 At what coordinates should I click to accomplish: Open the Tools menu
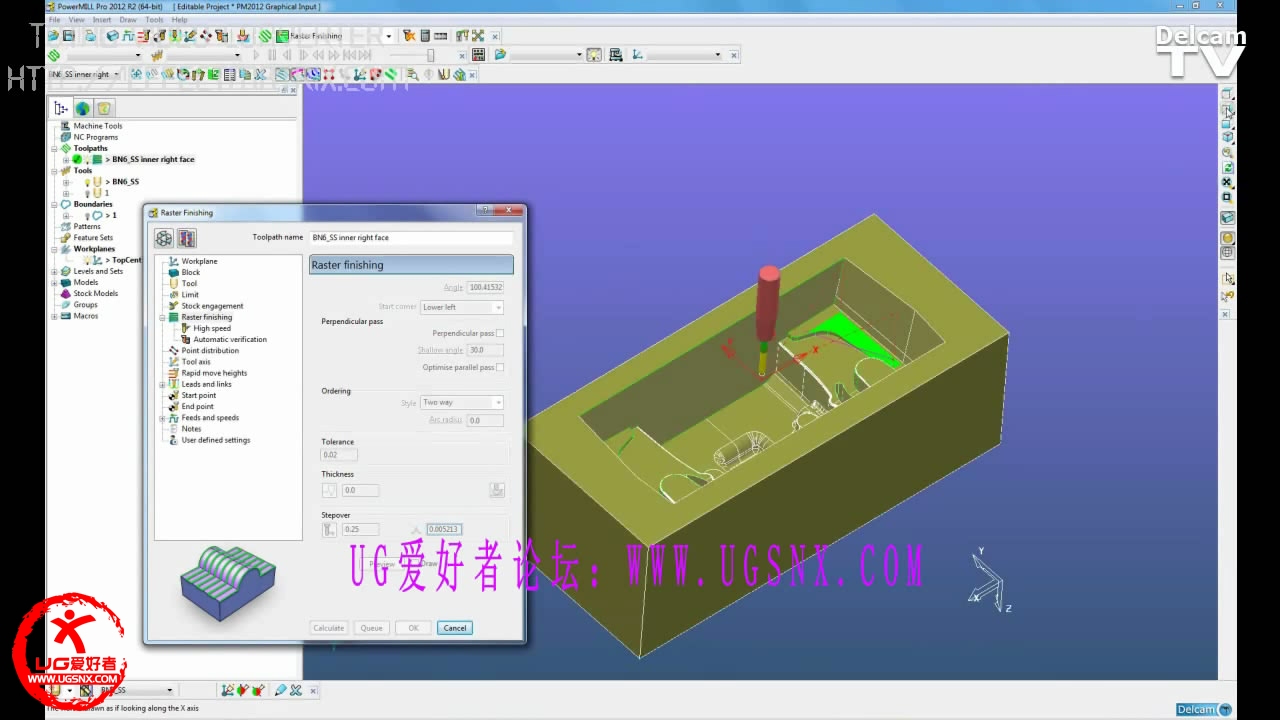[154, 19]
